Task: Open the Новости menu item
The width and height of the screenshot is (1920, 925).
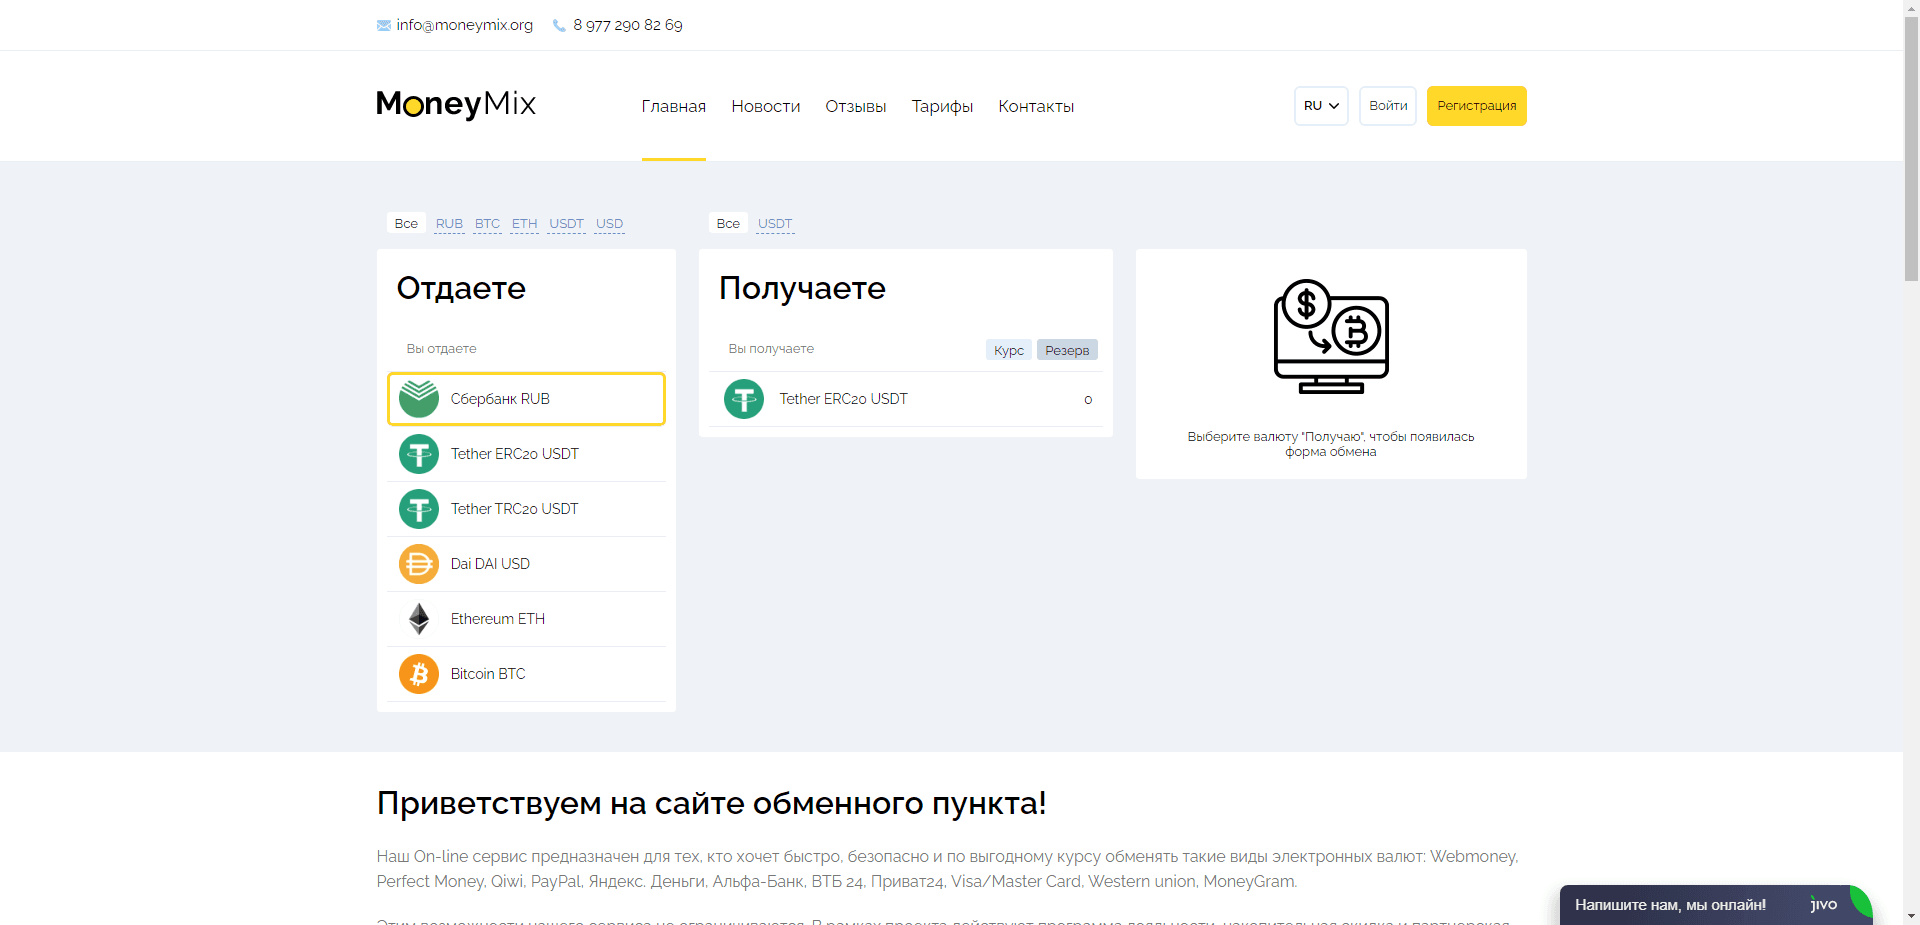Action: pyautogui.click(x=764, y=105)
